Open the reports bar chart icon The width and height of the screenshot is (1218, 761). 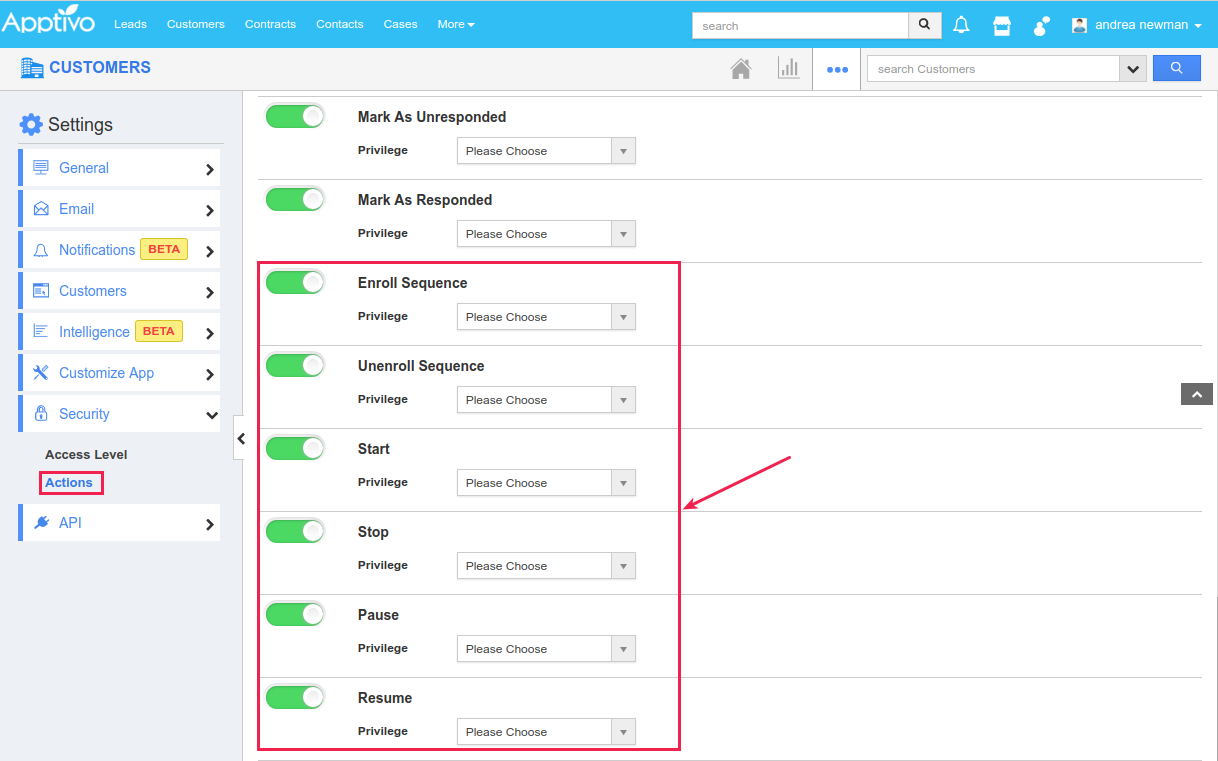tap(789, 68)
